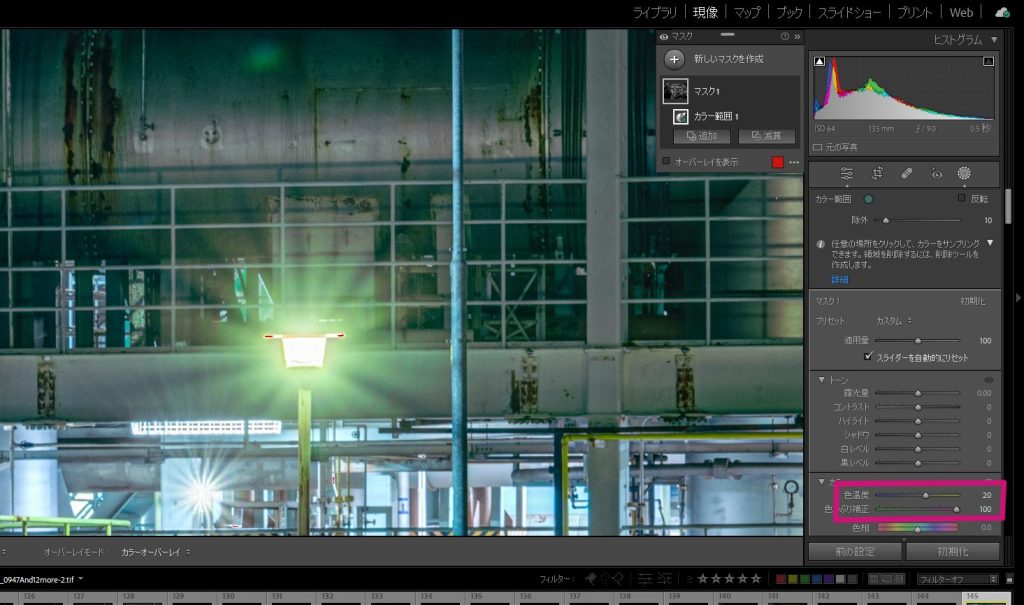Select the Crop overlay tool icon
The height and width of the screenshot is (605, 1024).
pyautogui.click(x=877, y=174)
